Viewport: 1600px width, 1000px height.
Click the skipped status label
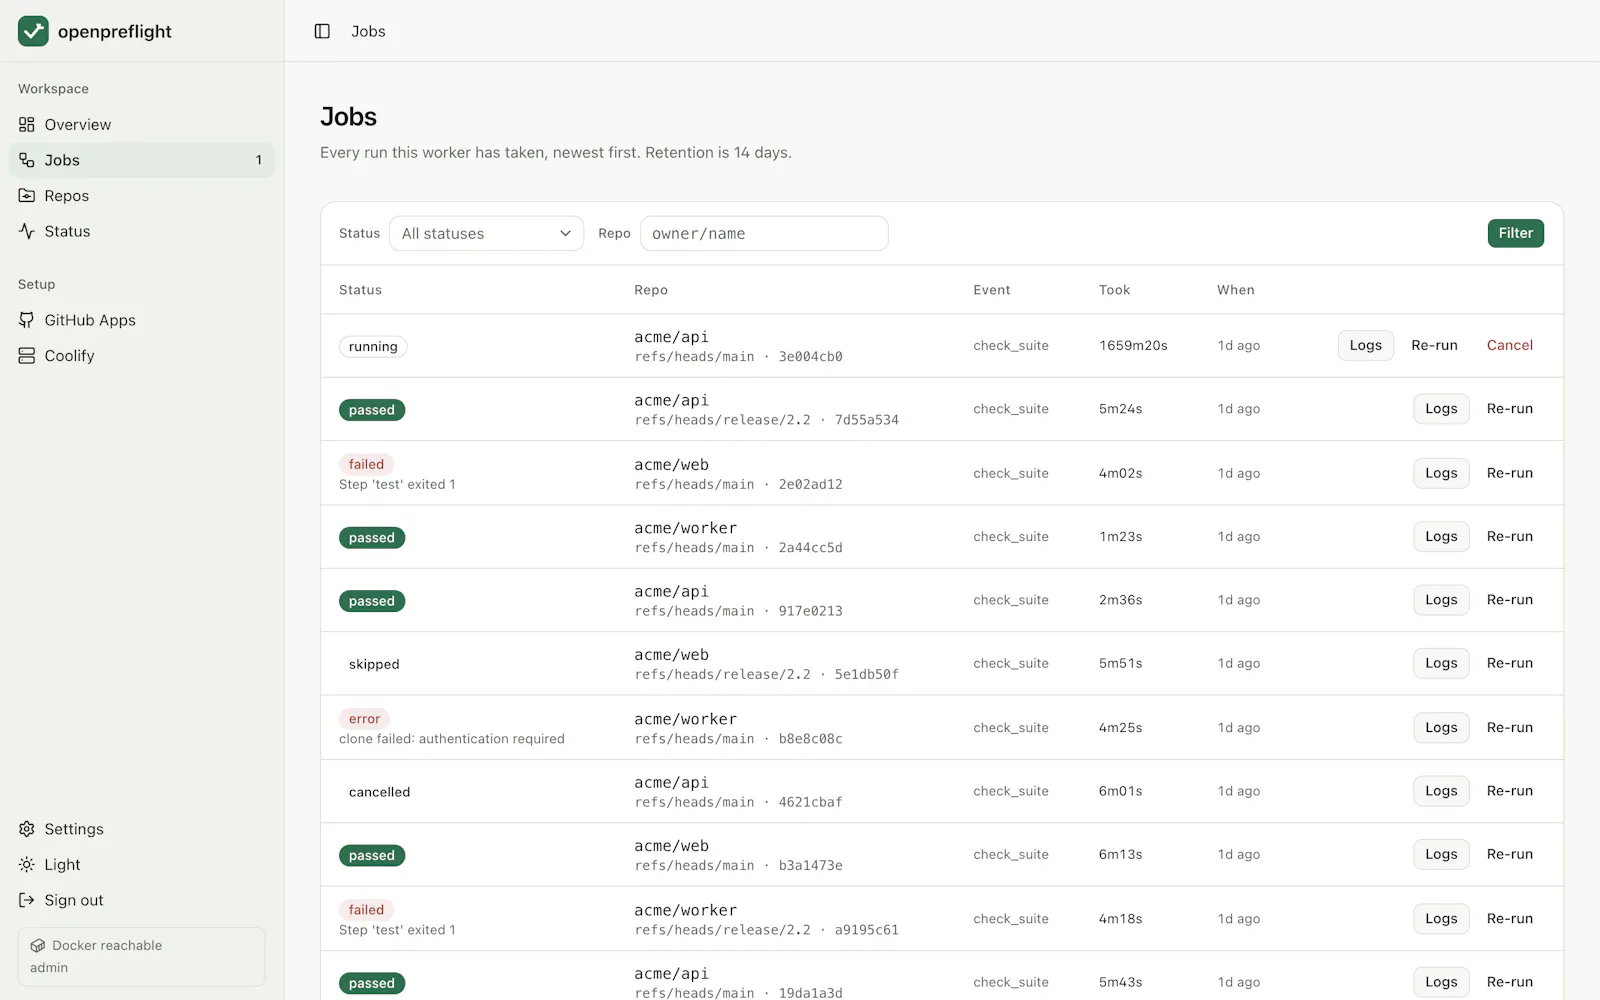click(374, 664)
